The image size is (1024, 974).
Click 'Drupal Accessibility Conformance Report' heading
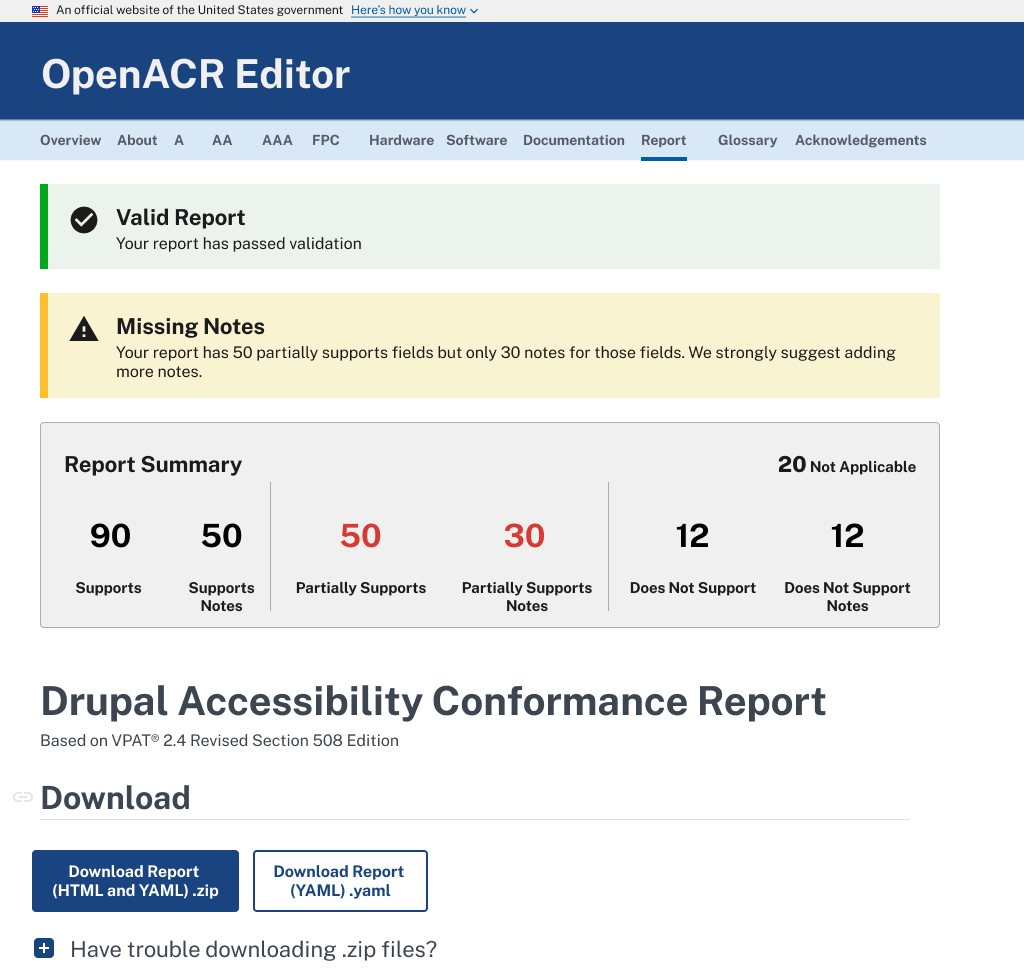tap(433, 701)
